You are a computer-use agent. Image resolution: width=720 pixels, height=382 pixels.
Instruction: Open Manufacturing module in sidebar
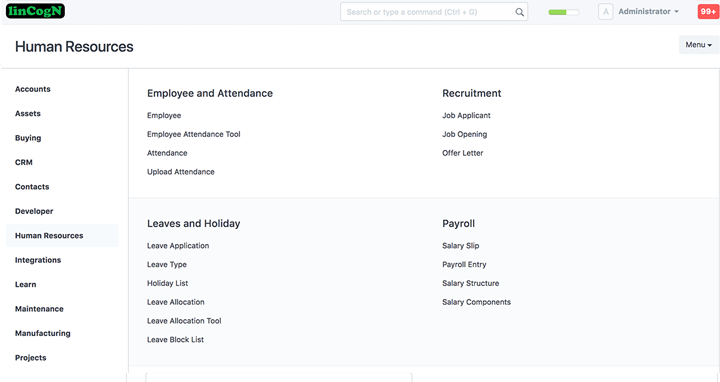pos(43,333)
